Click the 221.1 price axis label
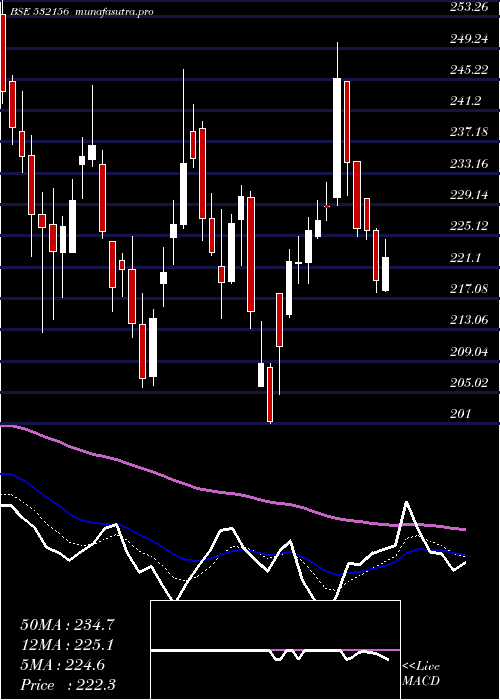Image resolution: width=500 pixels, height=700 pixels. pos(467,258)
